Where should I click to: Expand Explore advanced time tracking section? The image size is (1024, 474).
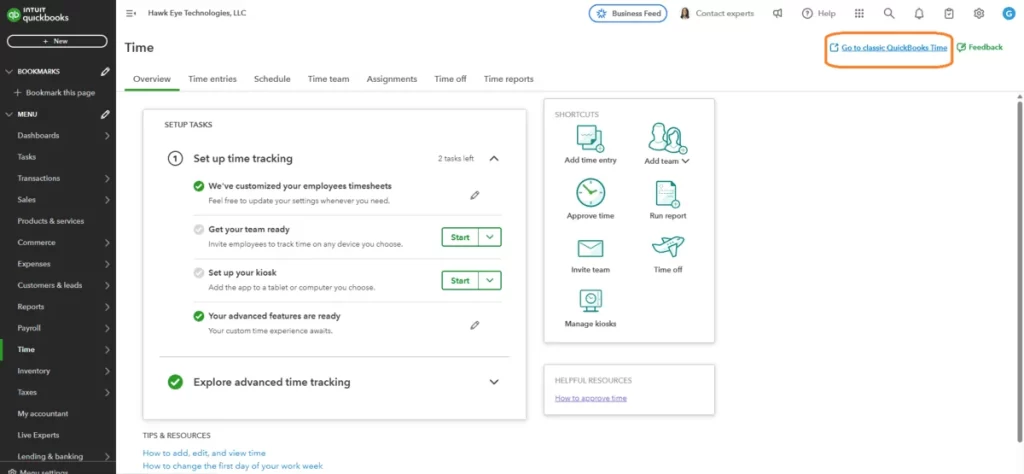[494, 382]
